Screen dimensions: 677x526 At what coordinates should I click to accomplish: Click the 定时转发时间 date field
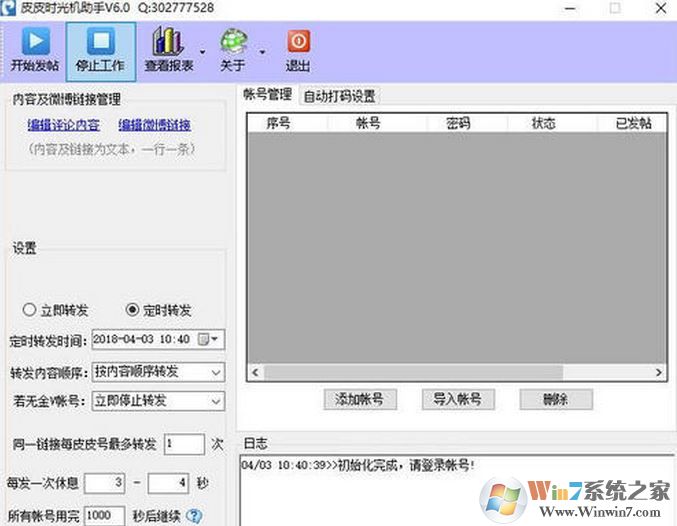point(158,339)
